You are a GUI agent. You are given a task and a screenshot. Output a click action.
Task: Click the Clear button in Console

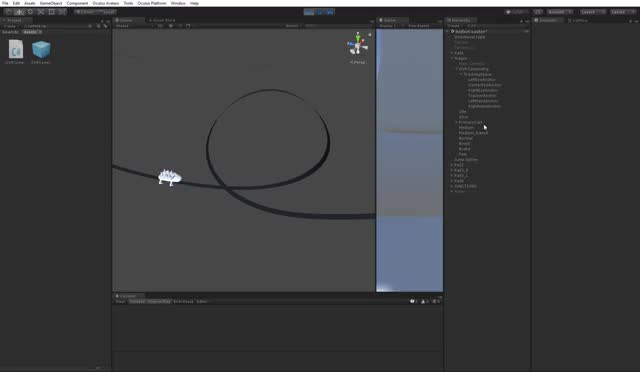click(120, 302)
